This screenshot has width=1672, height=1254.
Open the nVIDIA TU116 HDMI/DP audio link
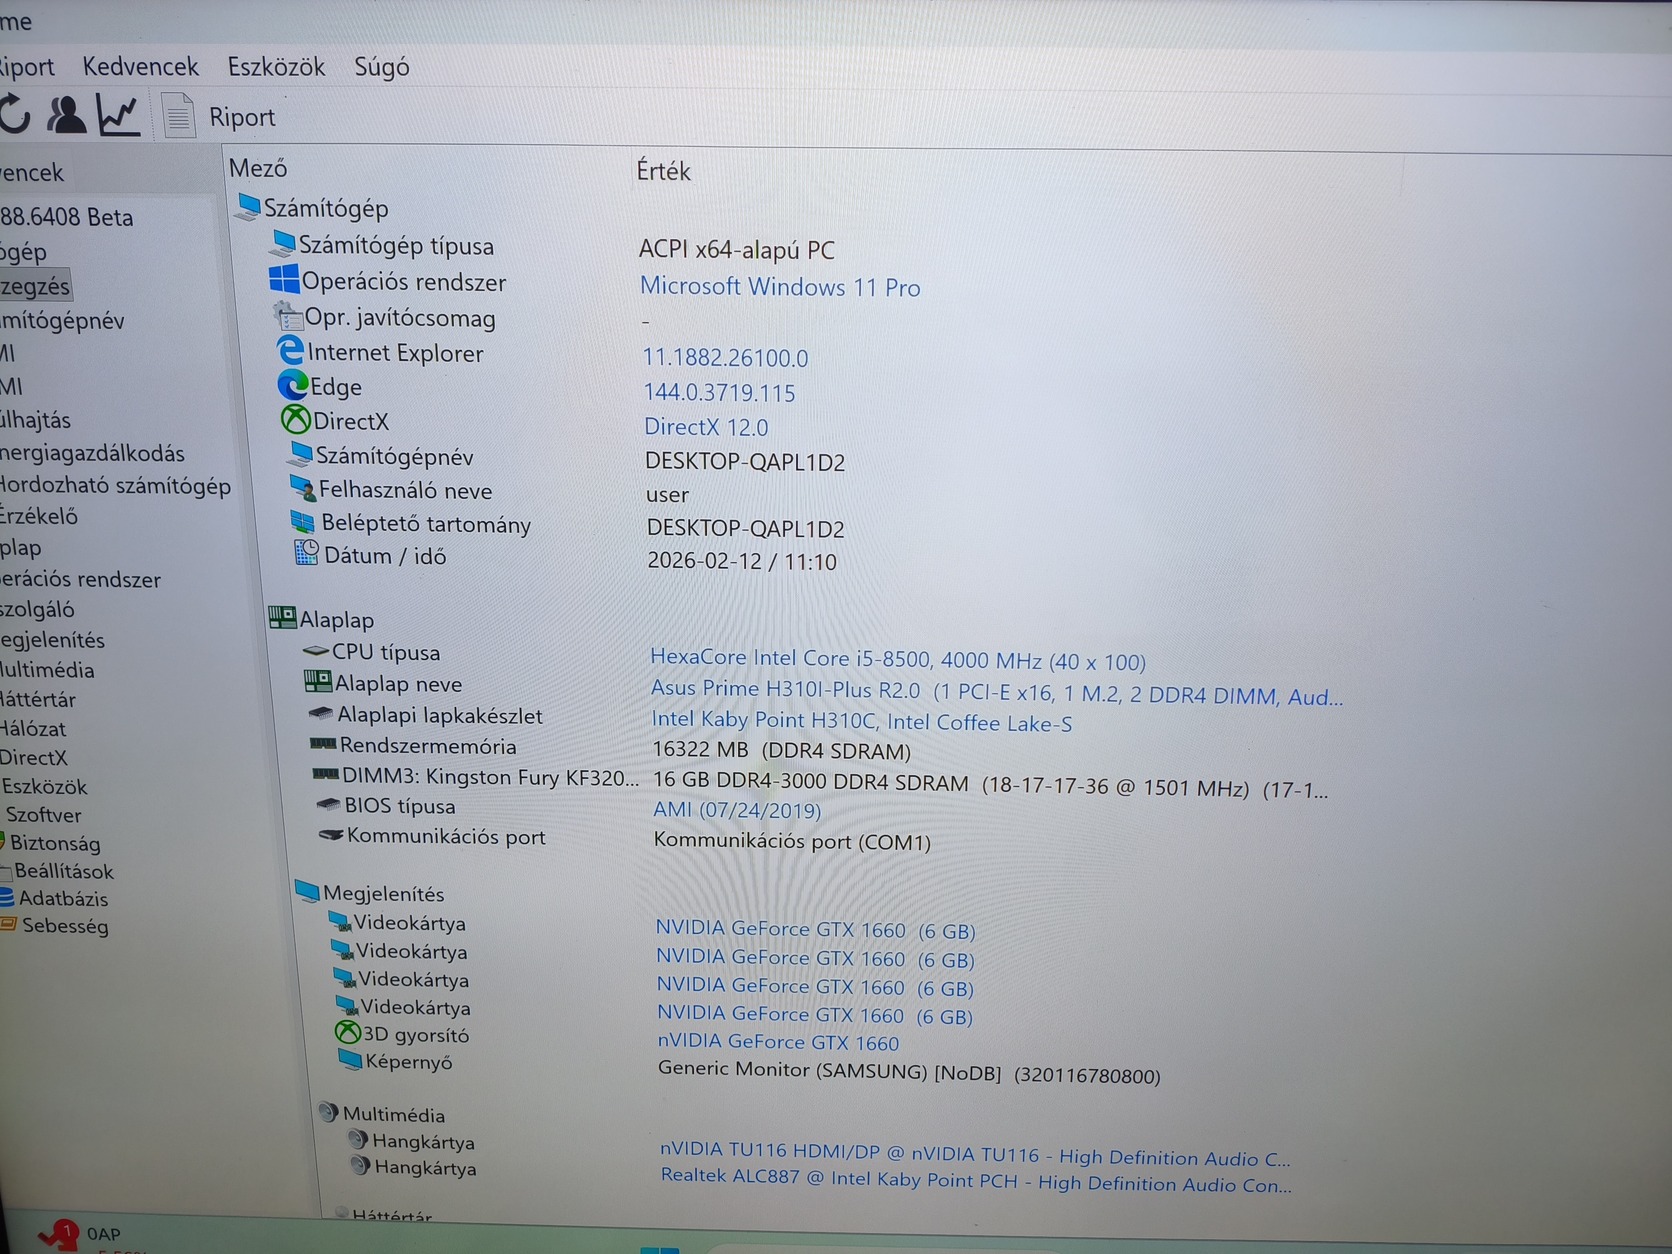click(975, 1156)
